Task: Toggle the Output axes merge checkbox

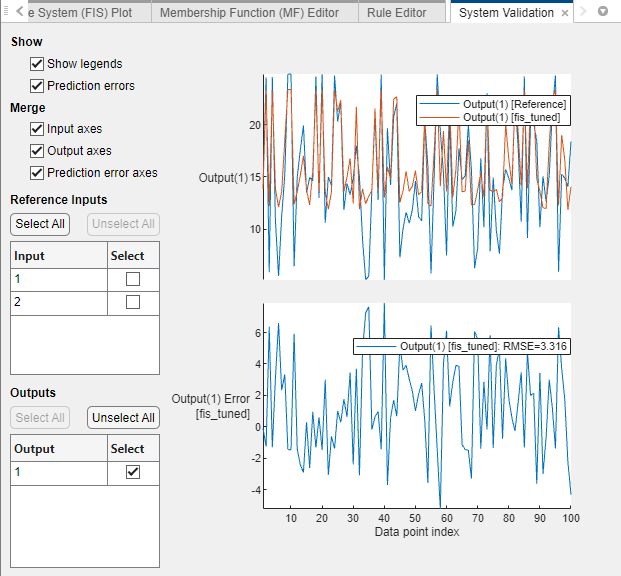Action: [37, 151]
